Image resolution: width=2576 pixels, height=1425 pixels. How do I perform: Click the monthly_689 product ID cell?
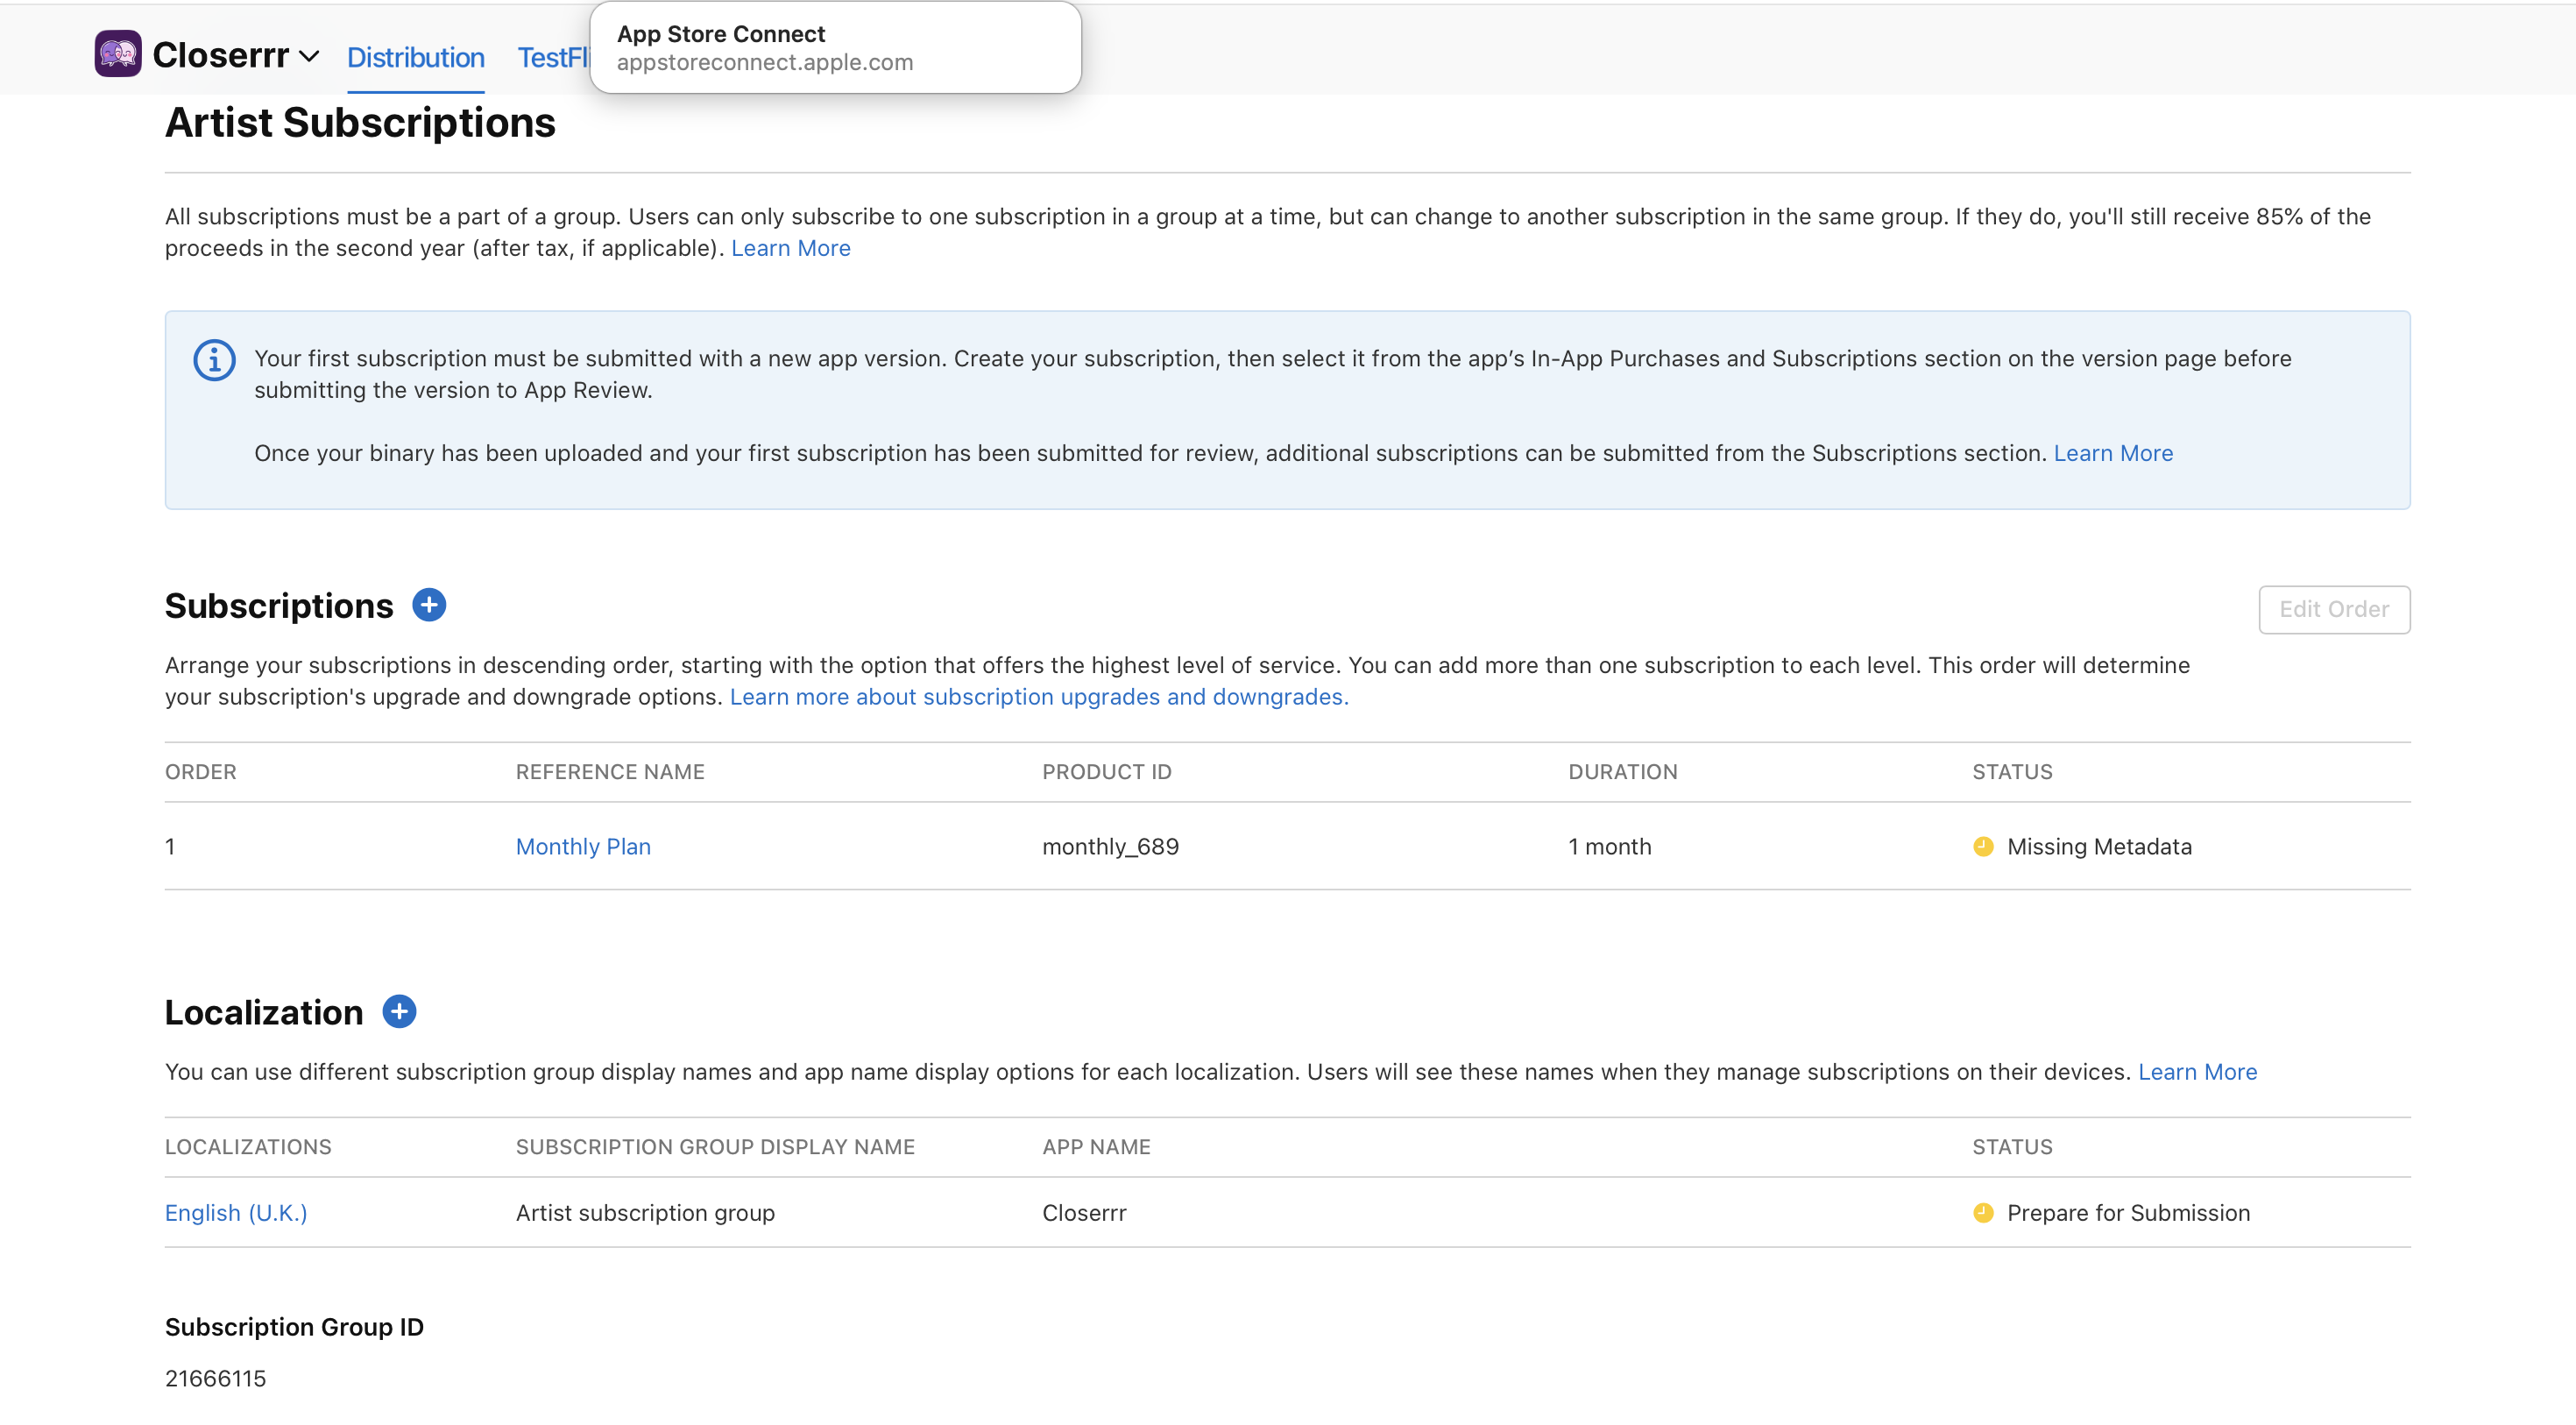(1110, 847)
